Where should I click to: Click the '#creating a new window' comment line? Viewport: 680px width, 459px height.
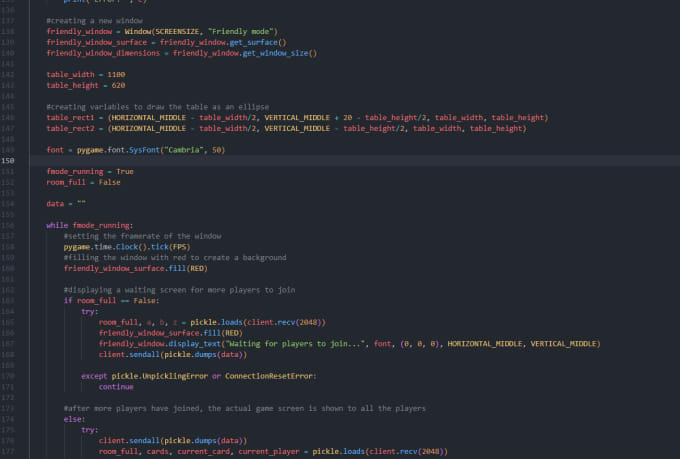[94, 21]
